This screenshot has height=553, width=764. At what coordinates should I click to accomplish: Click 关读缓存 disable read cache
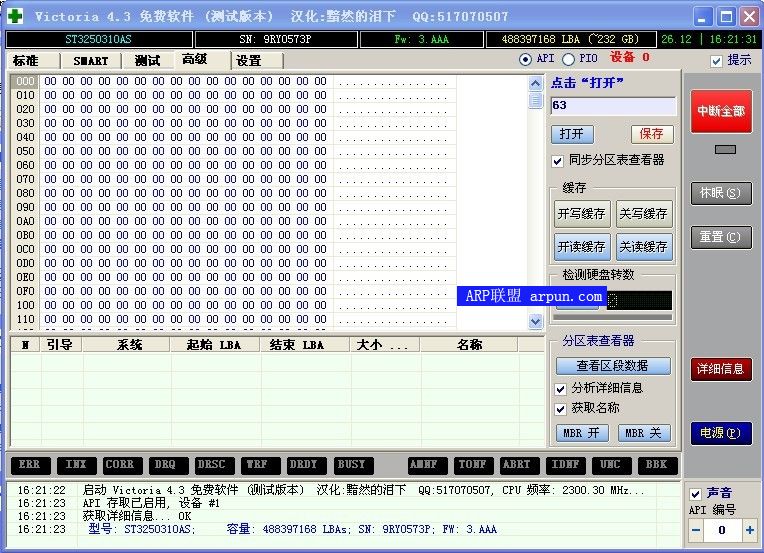644,247
